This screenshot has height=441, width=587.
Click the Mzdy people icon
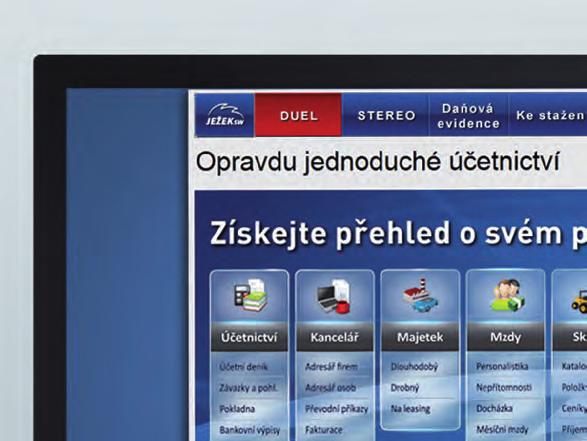pyautogui.click(x=507, y=296)
